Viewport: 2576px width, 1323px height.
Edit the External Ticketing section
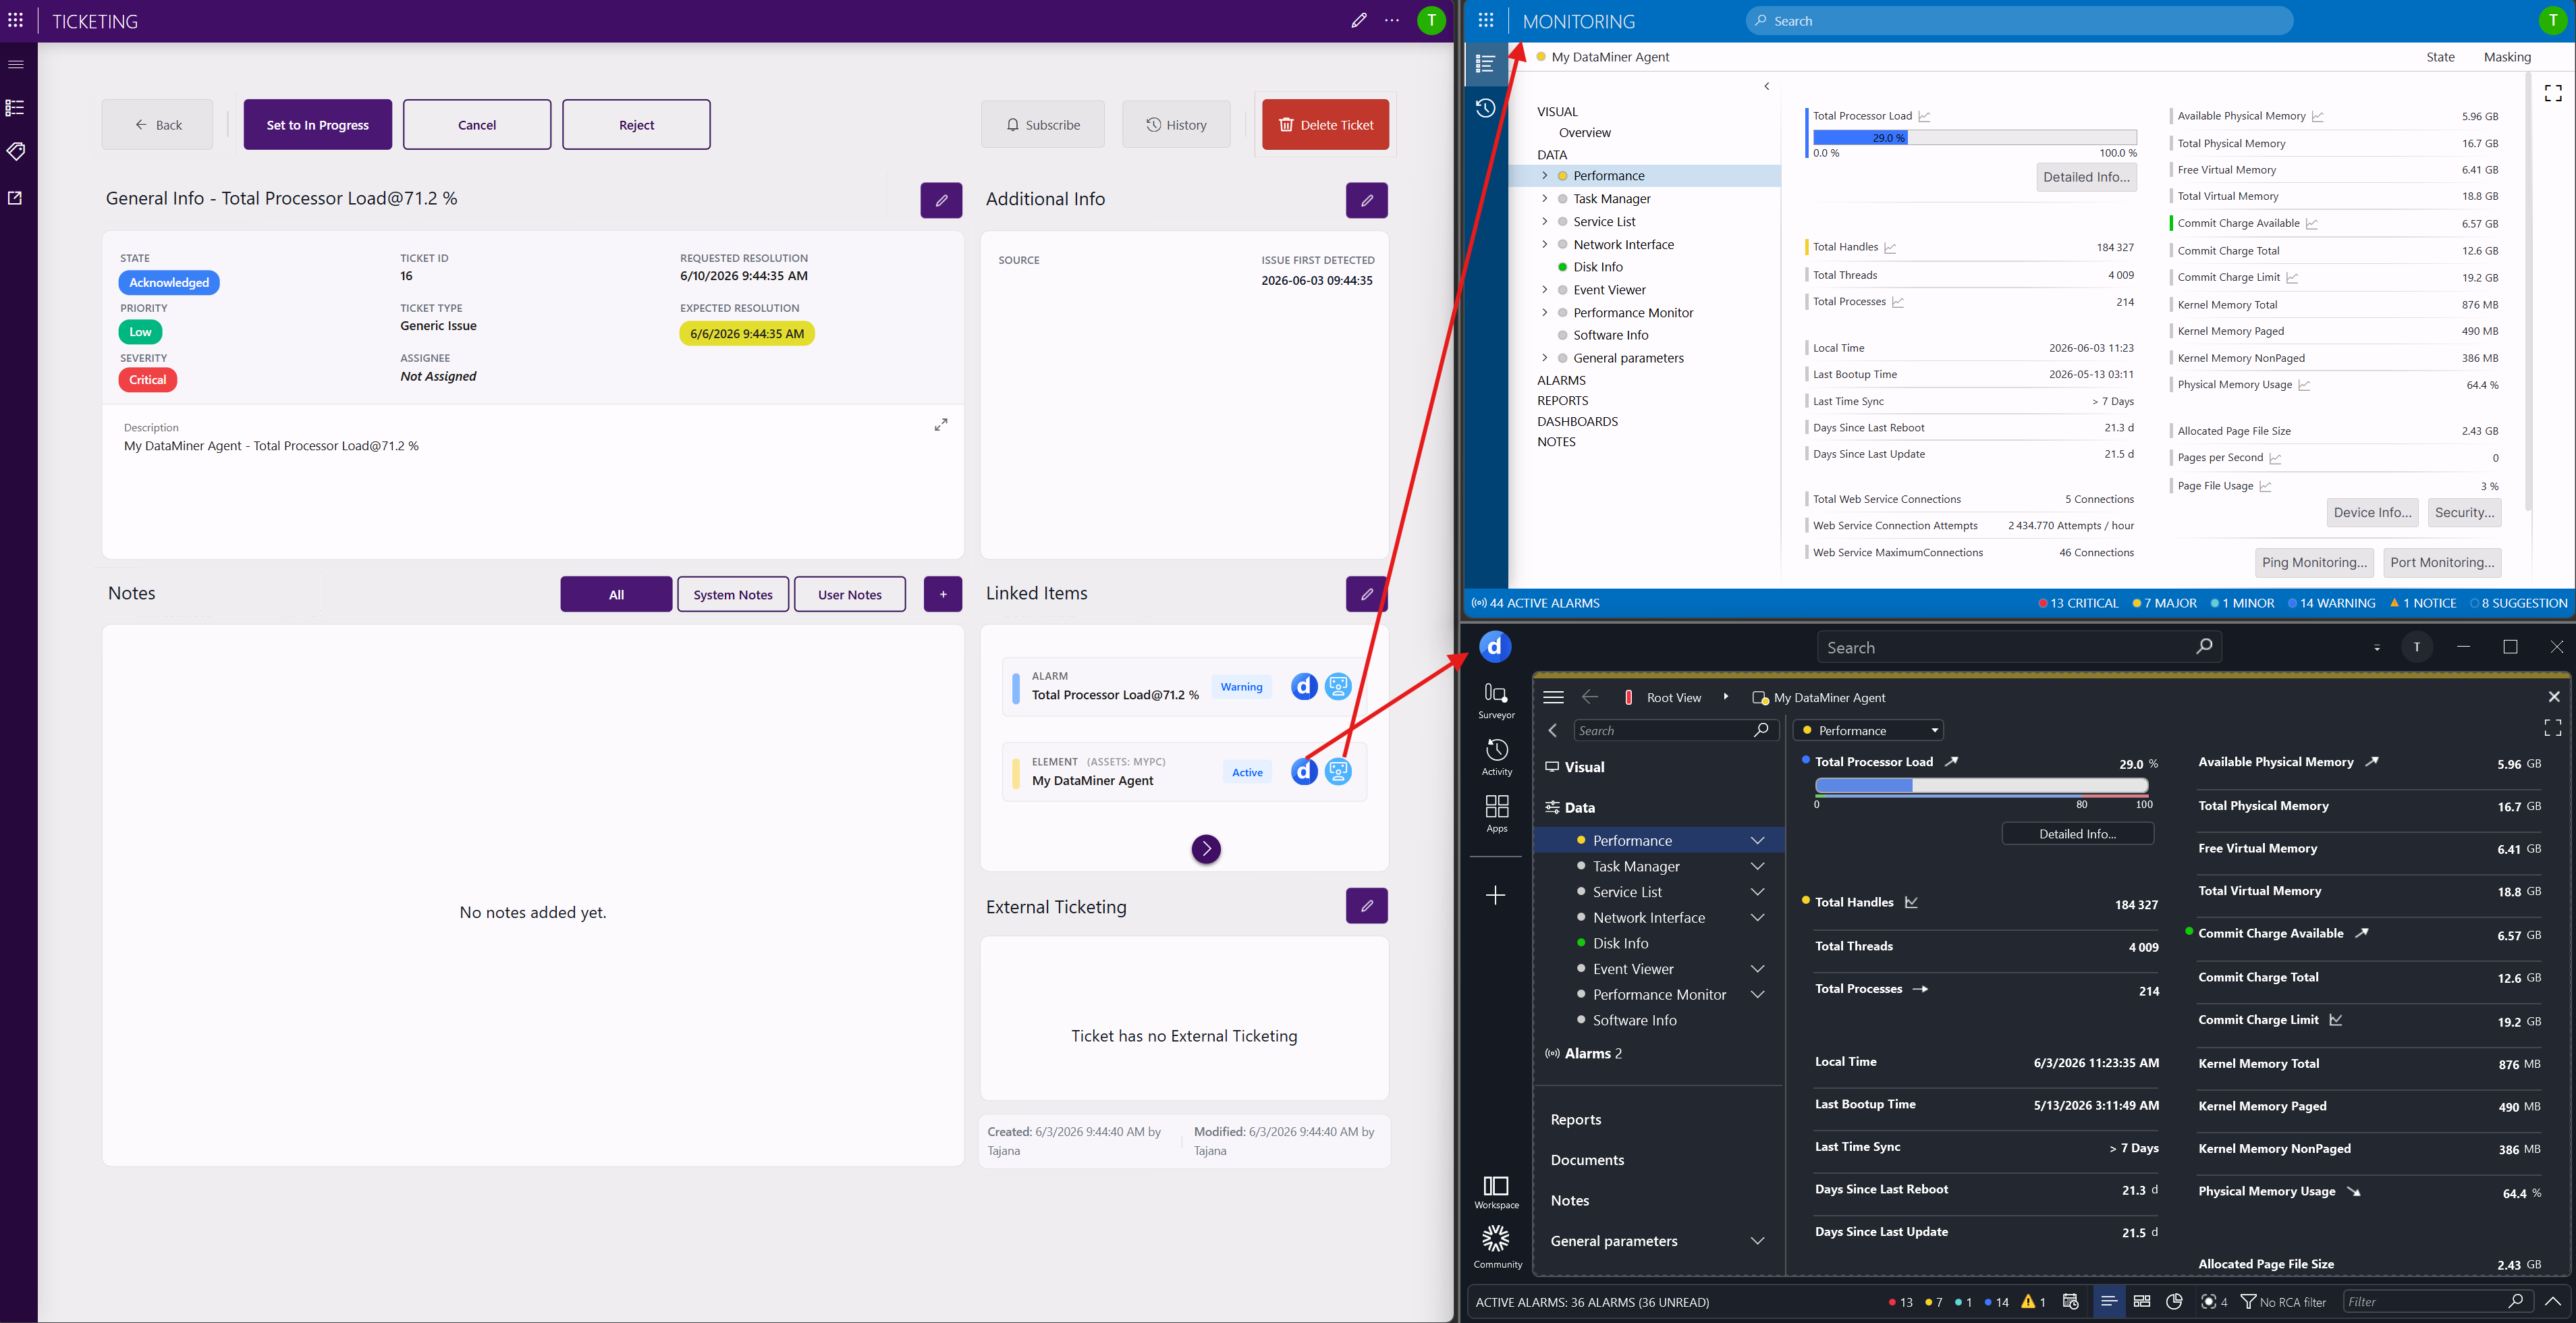click(1367, 906)
